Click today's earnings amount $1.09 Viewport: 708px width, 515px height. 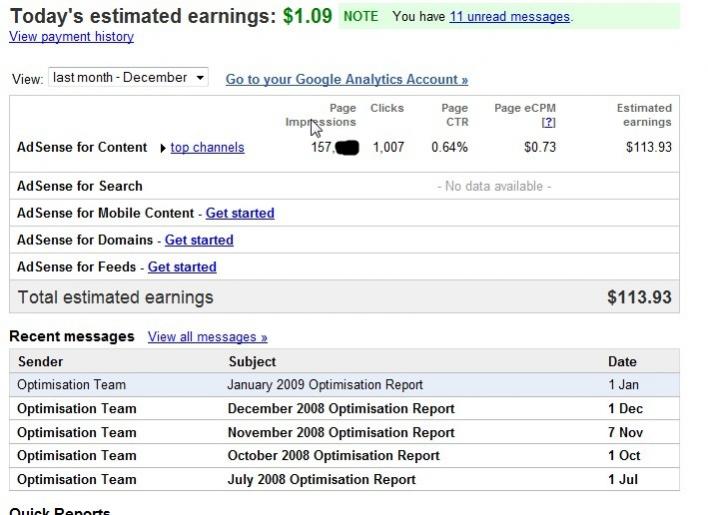tap(307, 16)
